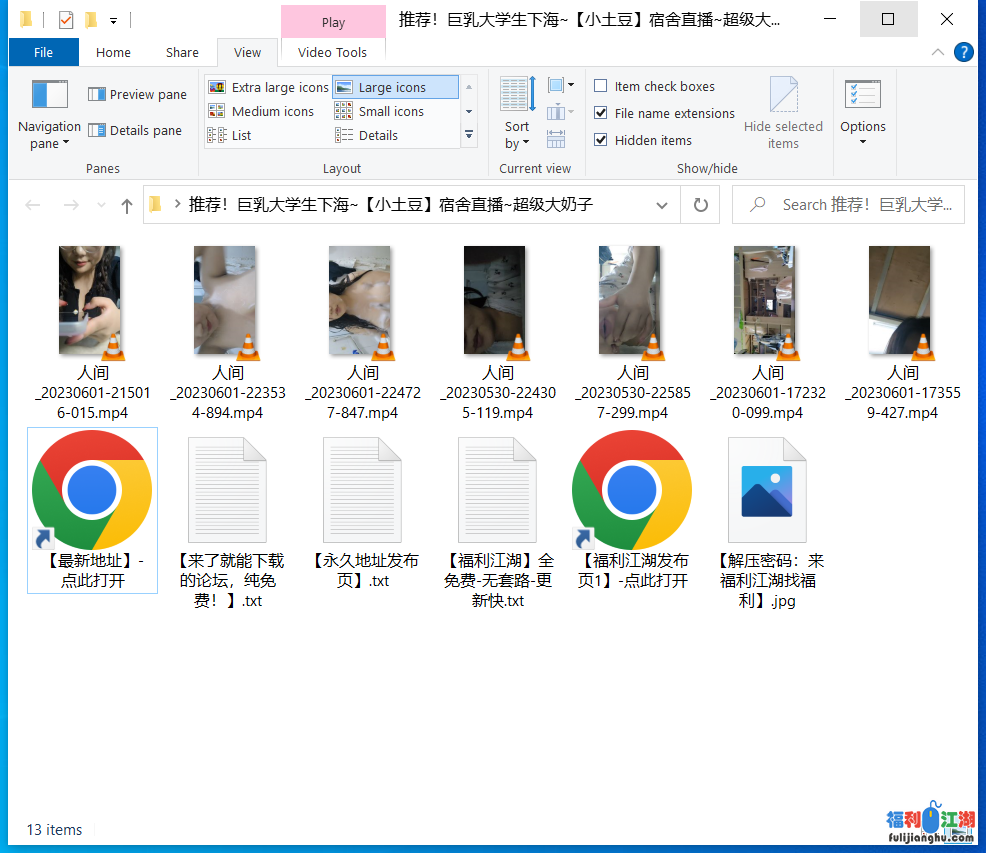
Task: Open the 解压密码 jpg image file
Action: [767, 489]
